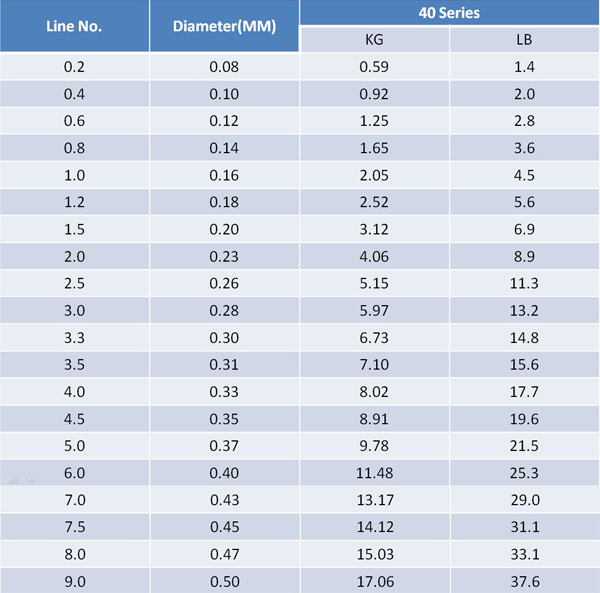
Task: Select diameter cell showing 0.08
Action: pyautogui.click(x=224, y=67)
